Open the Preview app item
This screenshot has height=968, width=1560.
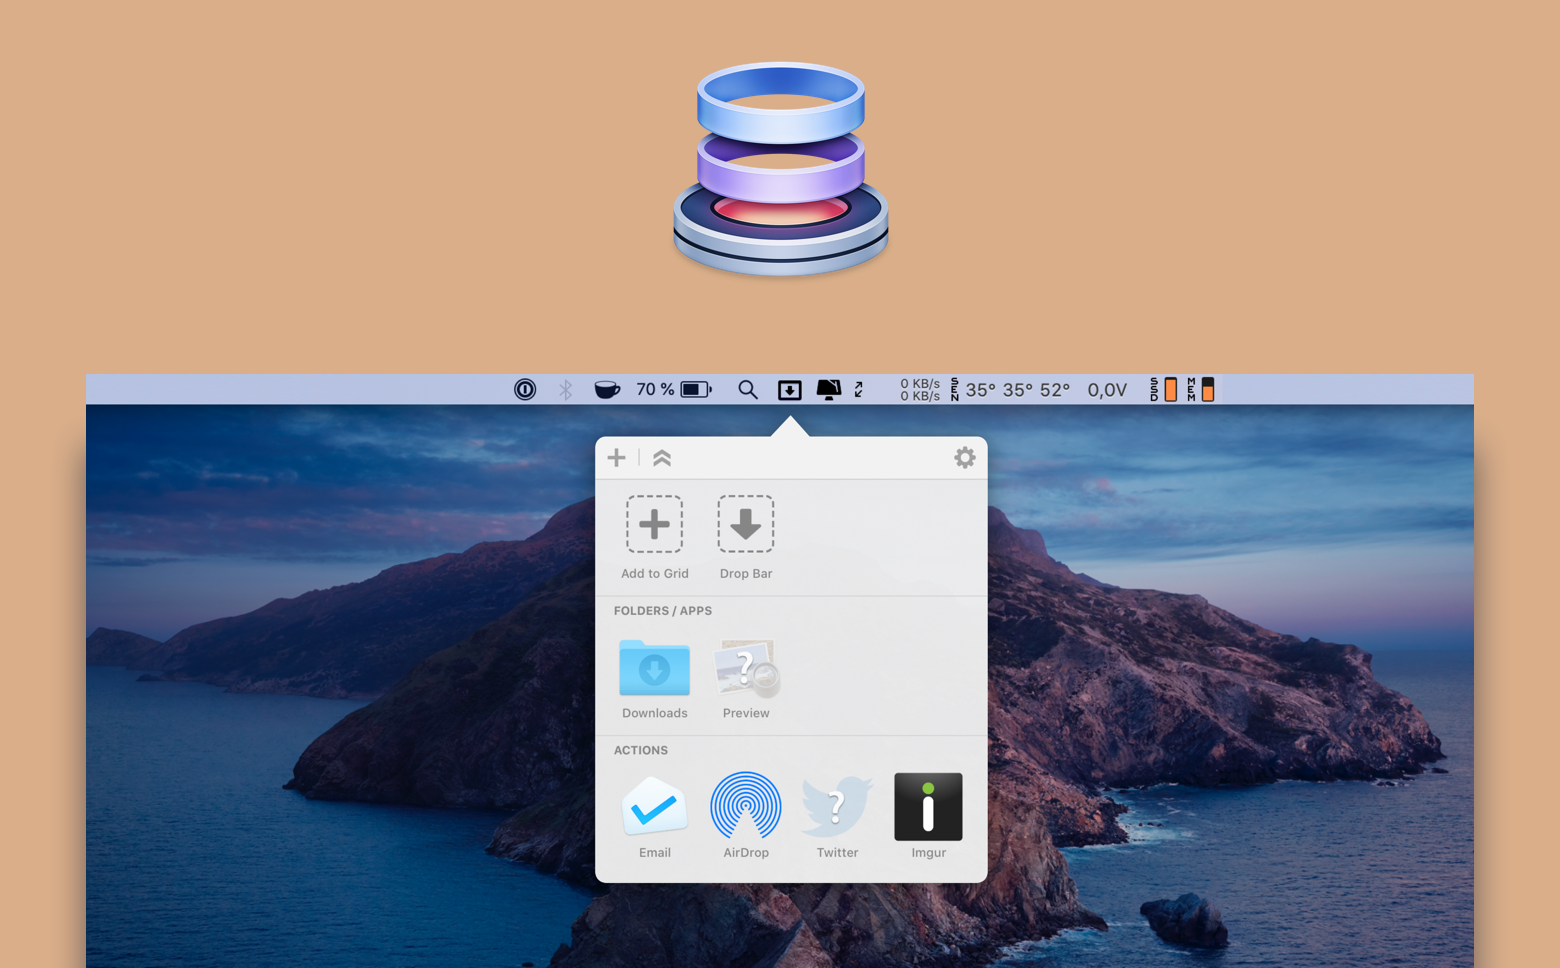pyautogui.click(x=746, y=679)
